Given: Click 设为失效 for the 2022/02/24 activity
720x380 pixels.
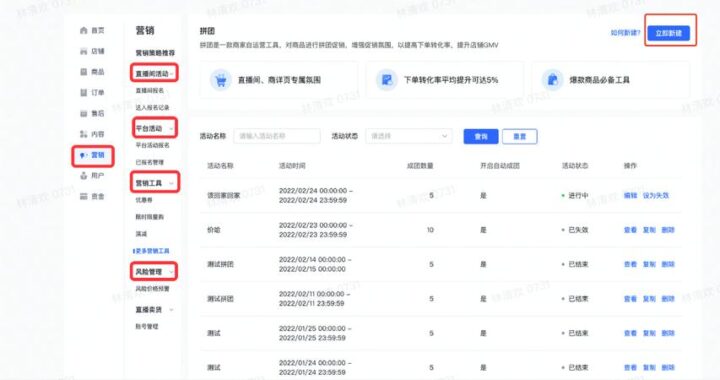Looking at the screenshot, I should (x=656, y=196).
